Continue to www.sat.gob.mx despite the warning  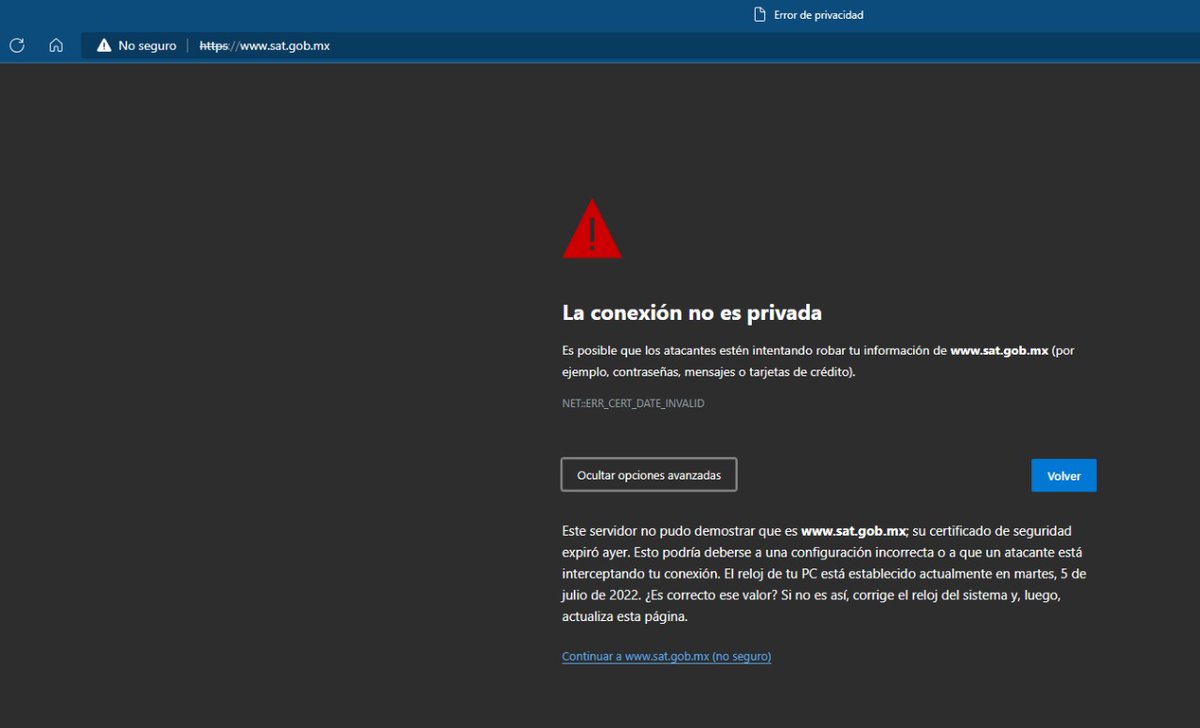tap(666, 656)
